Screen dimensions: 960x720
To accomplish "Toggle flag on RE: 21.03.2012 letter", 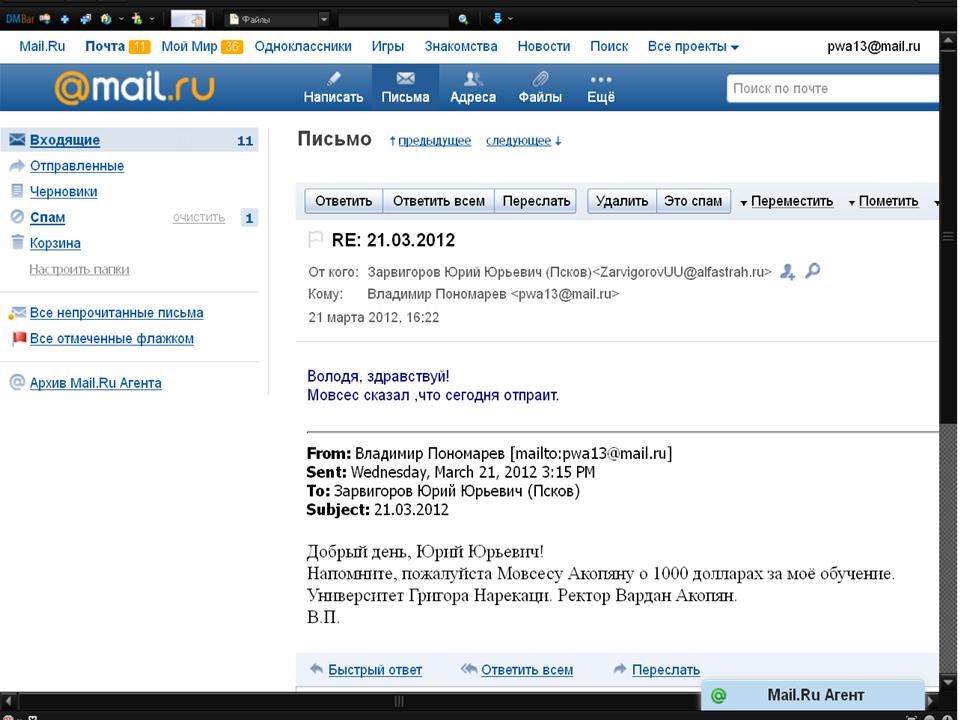I will [315, 239].
